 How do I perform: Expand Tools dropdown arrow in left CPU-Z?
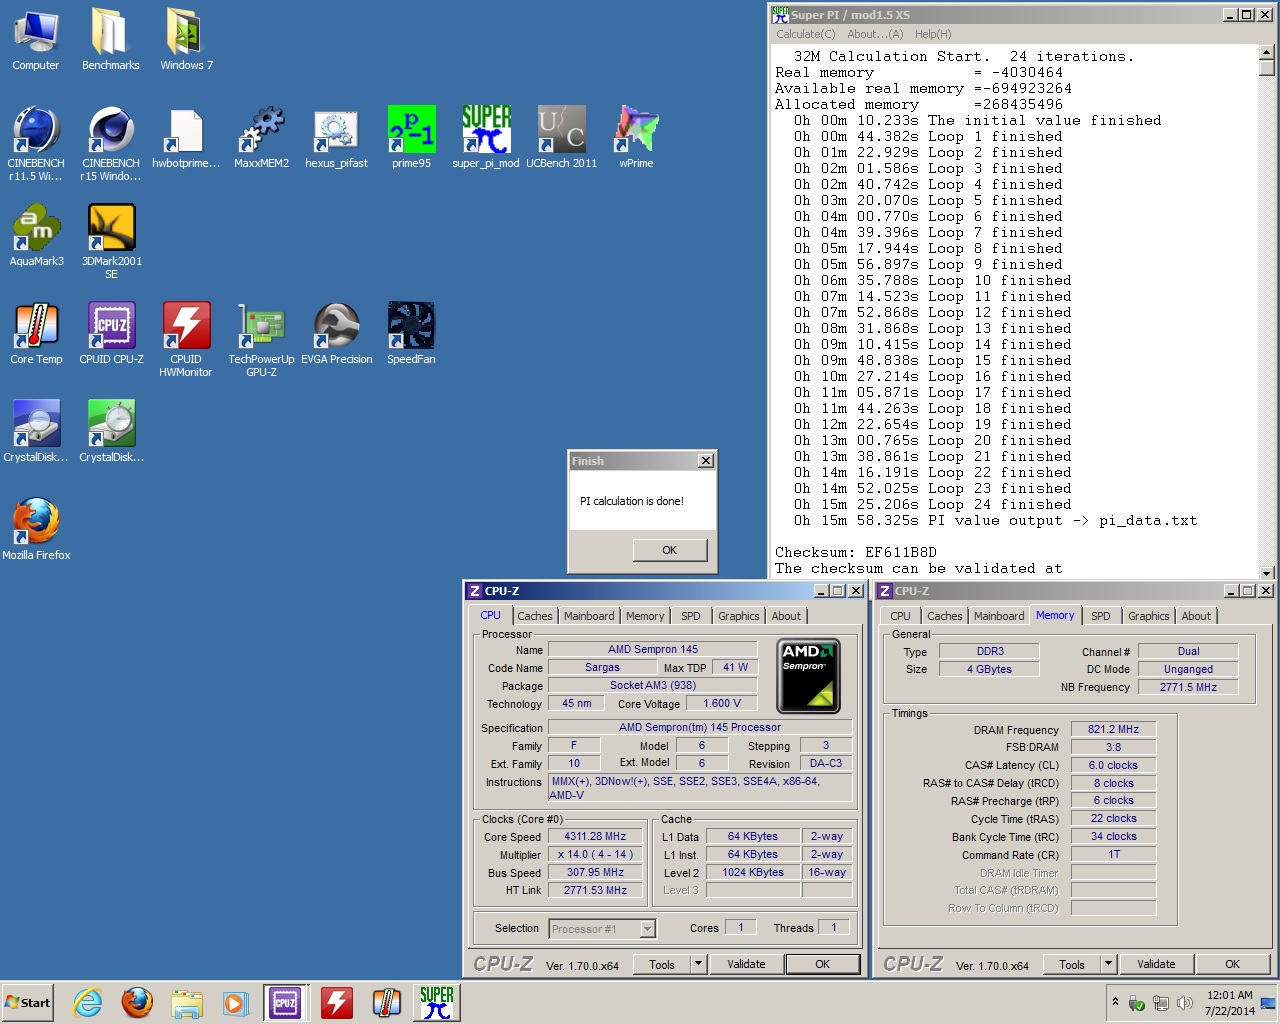(698, 965)
